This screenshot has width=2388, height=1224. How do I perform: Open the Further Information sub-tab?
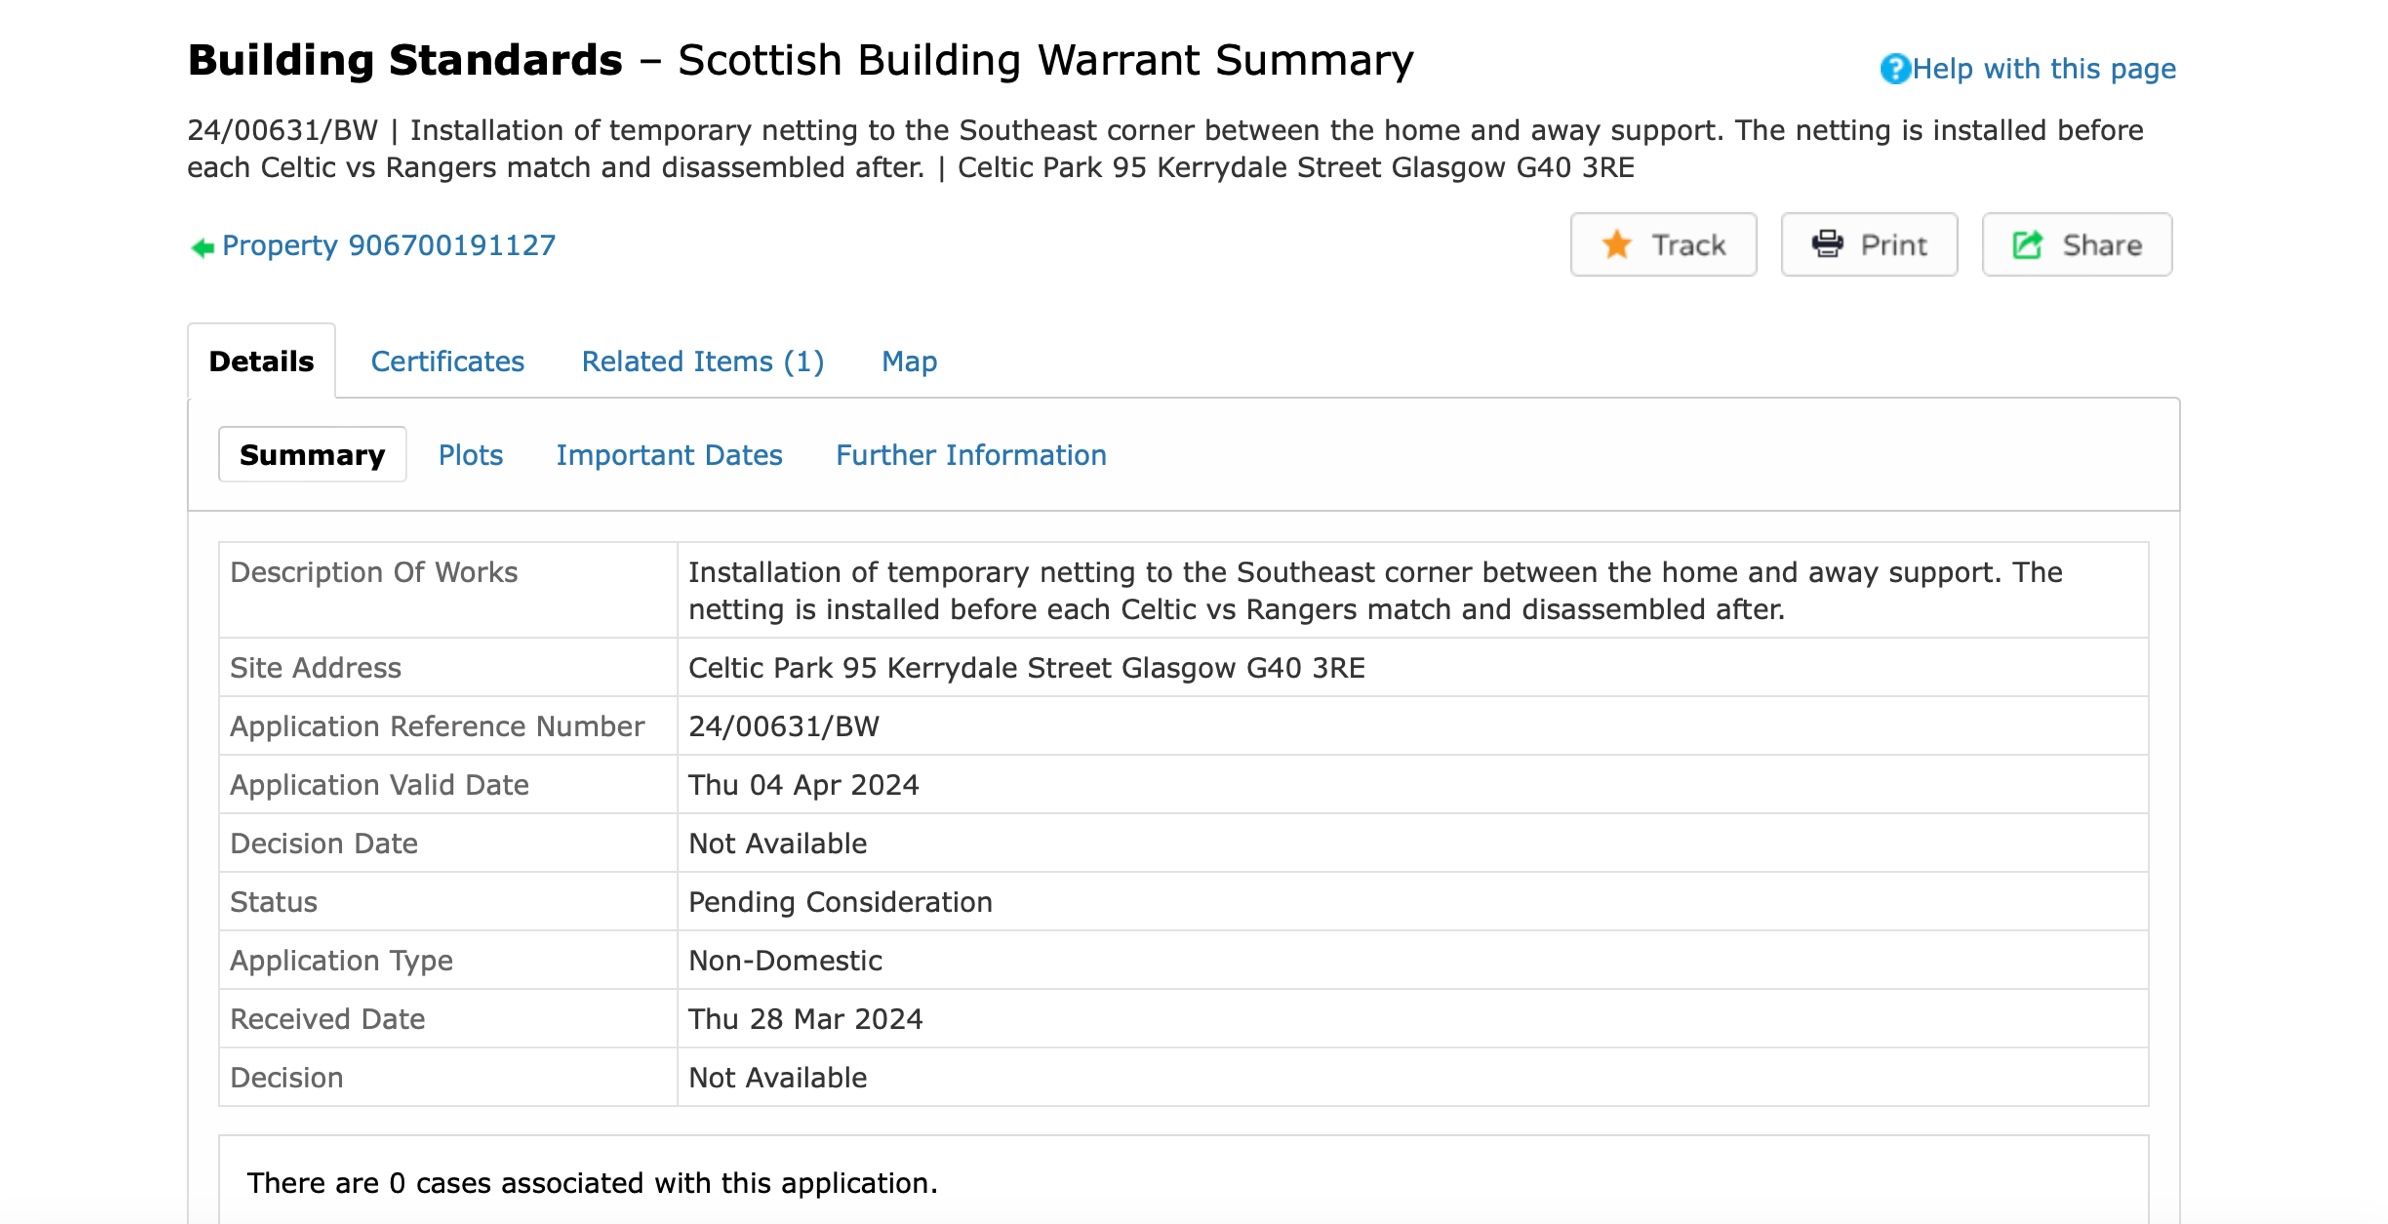(970, 455)
